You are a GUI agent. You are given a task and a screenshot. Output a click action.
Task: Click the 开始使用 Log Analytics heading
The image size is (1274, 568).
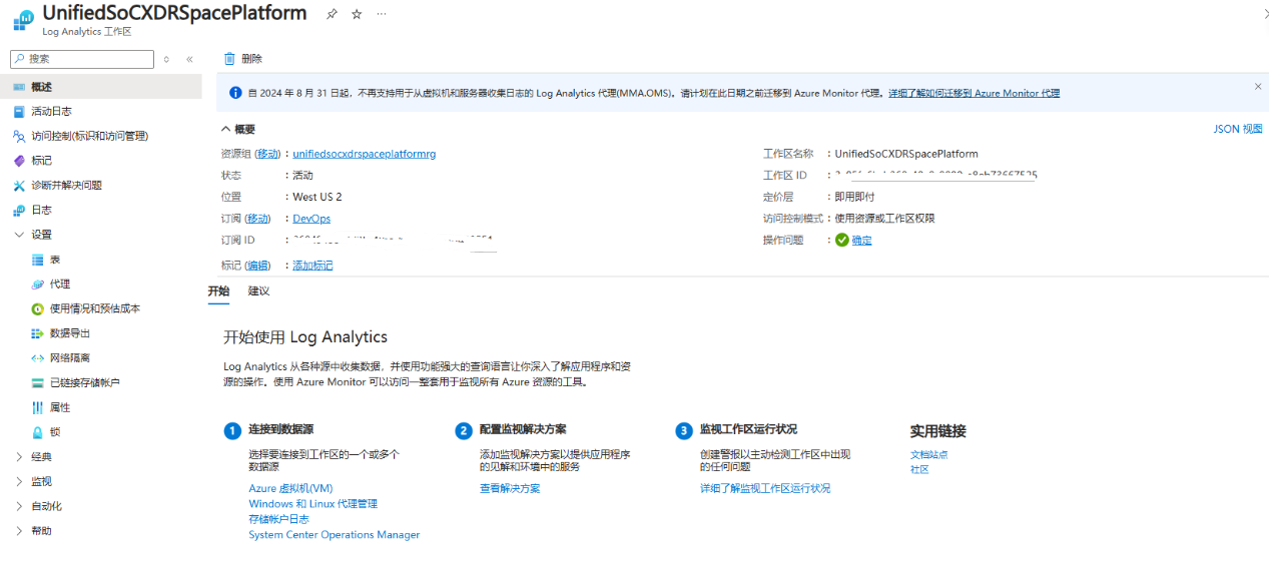pyautogui.click(x=305, y=337)
